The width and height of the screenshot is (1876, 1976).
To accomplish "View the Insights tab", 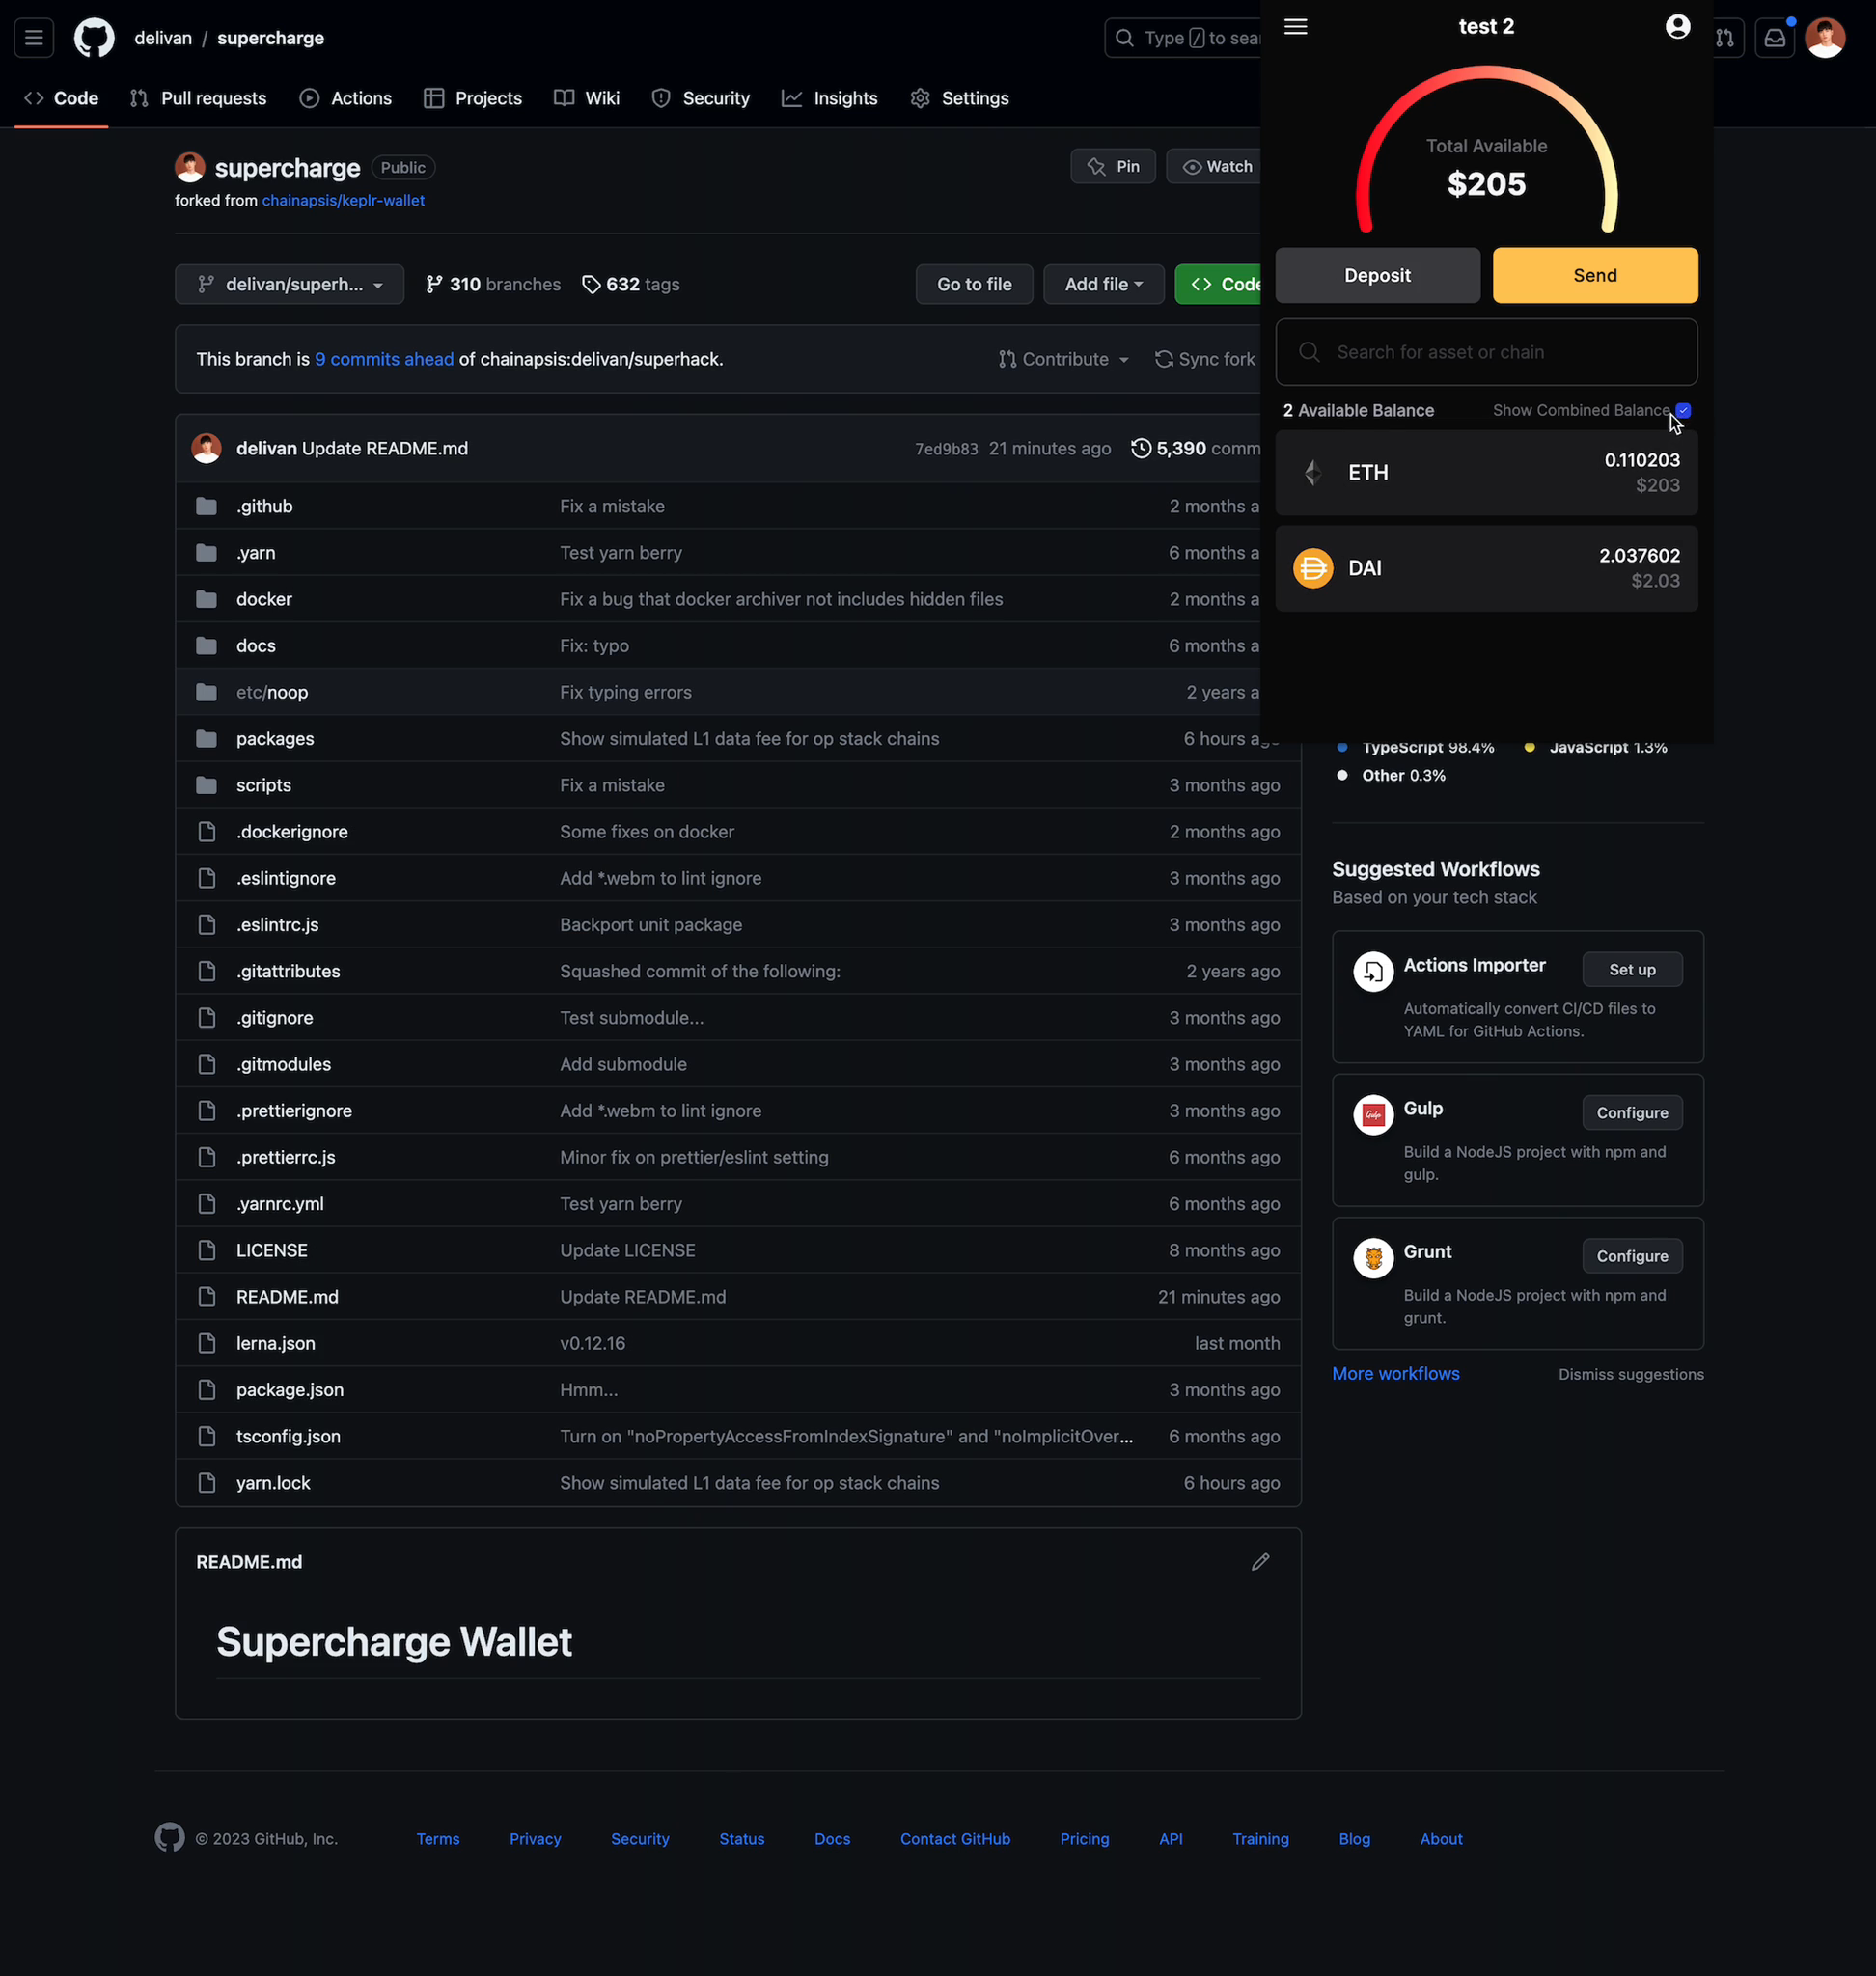I will 830,98.
